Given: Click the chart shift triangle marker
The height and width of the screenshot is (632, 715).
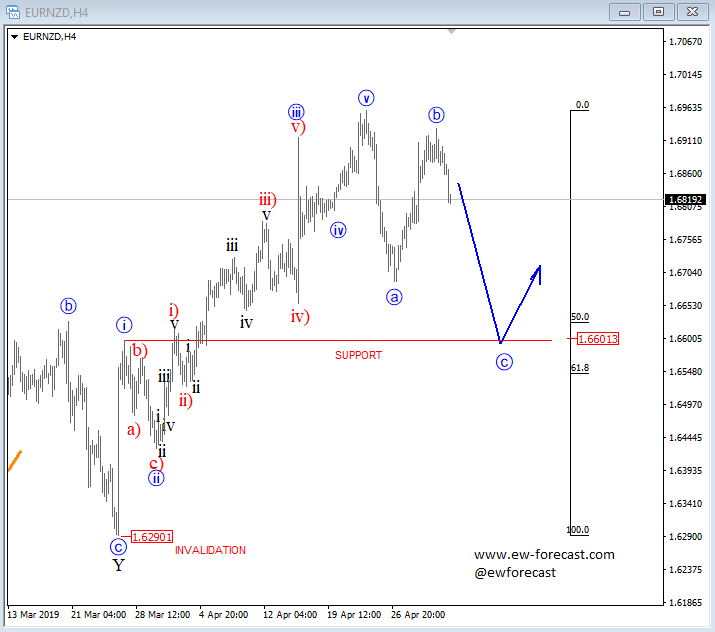Looking at the screenshot, I should (453, 32).
